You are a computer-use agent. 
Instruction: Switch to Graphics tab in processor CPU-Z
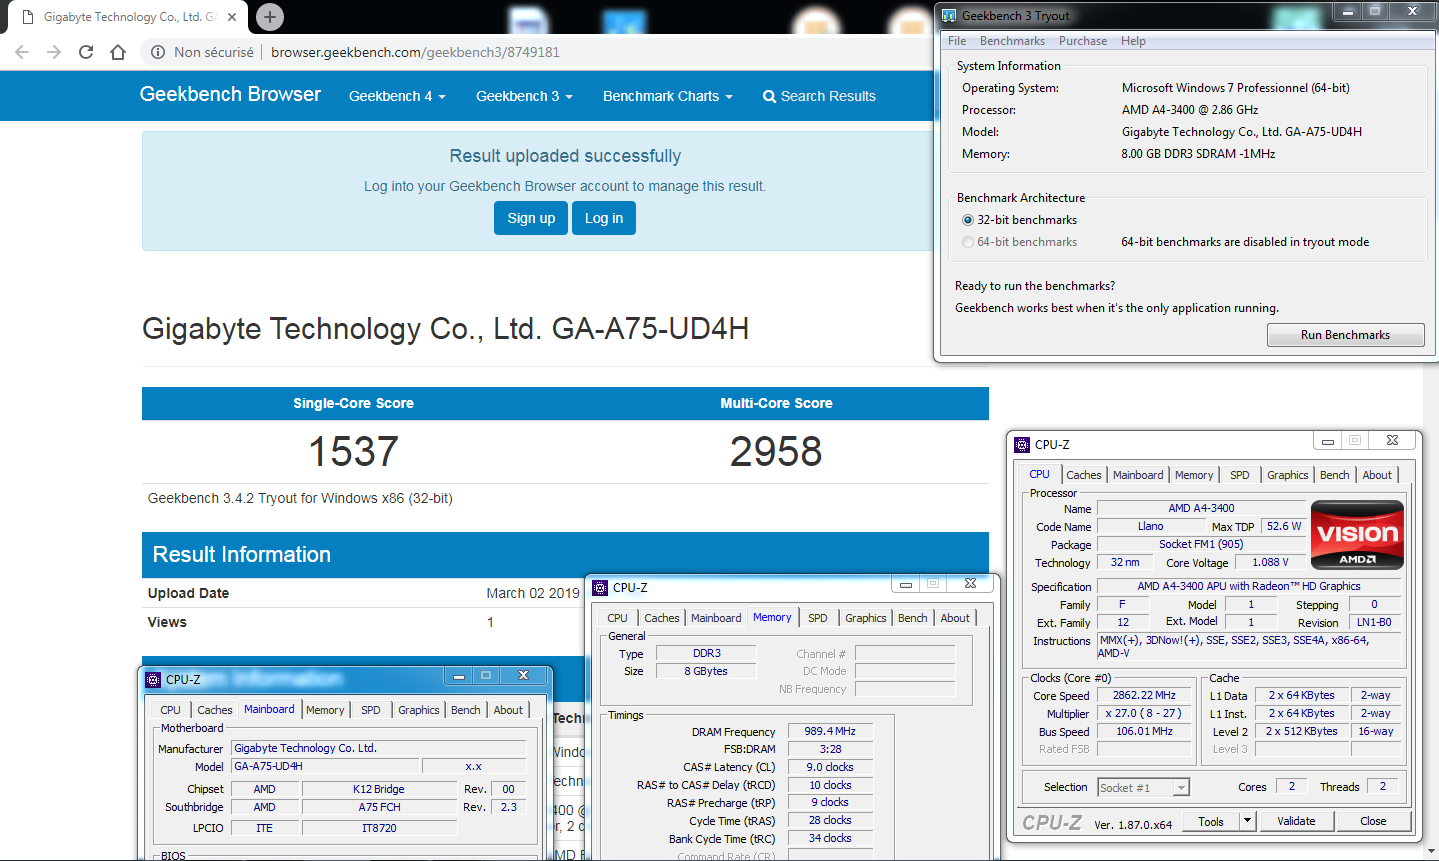[x=1288, y=475]
